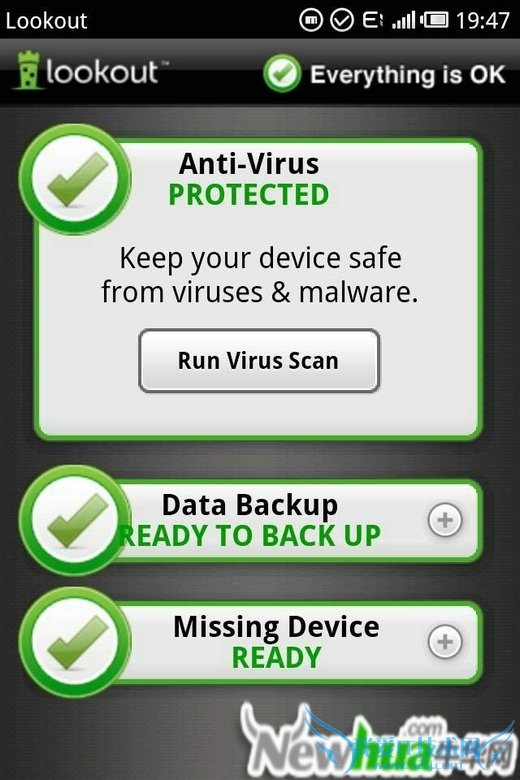This screenshot has width=520, height=780.
Task: Tap the battery icon in status bar
Action: pyautogui.click(x=434, y=20)
